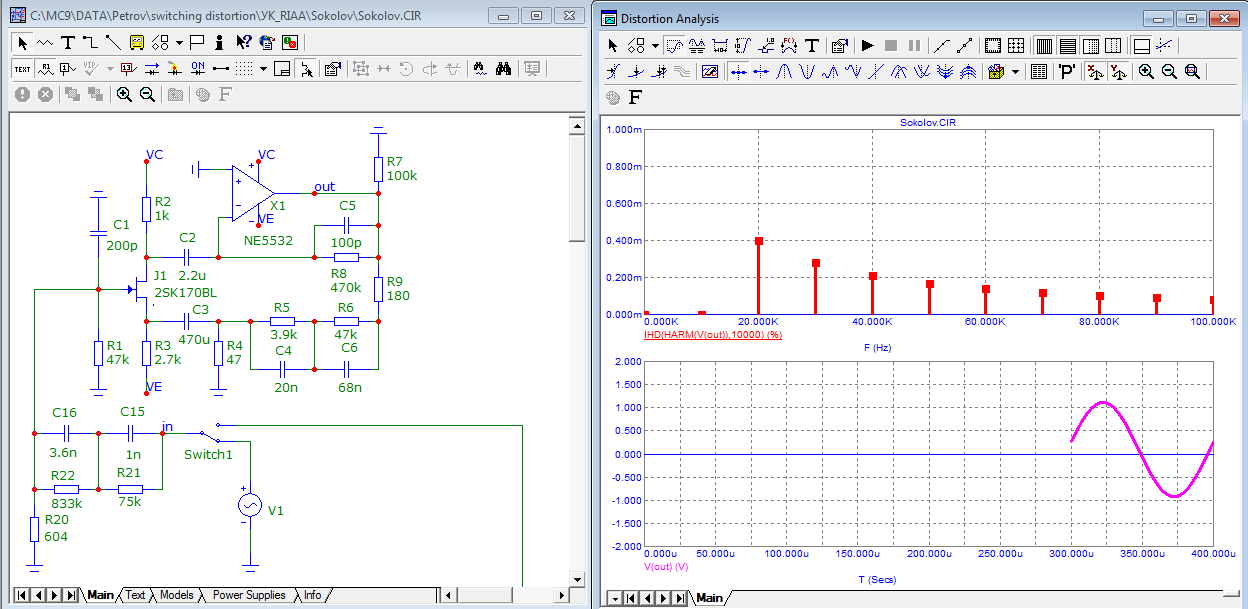Click the schematic vertical scrollbar down arrow
This screenshot has width=1248, height=609.
pyautogui.click(x=576, y=579)
